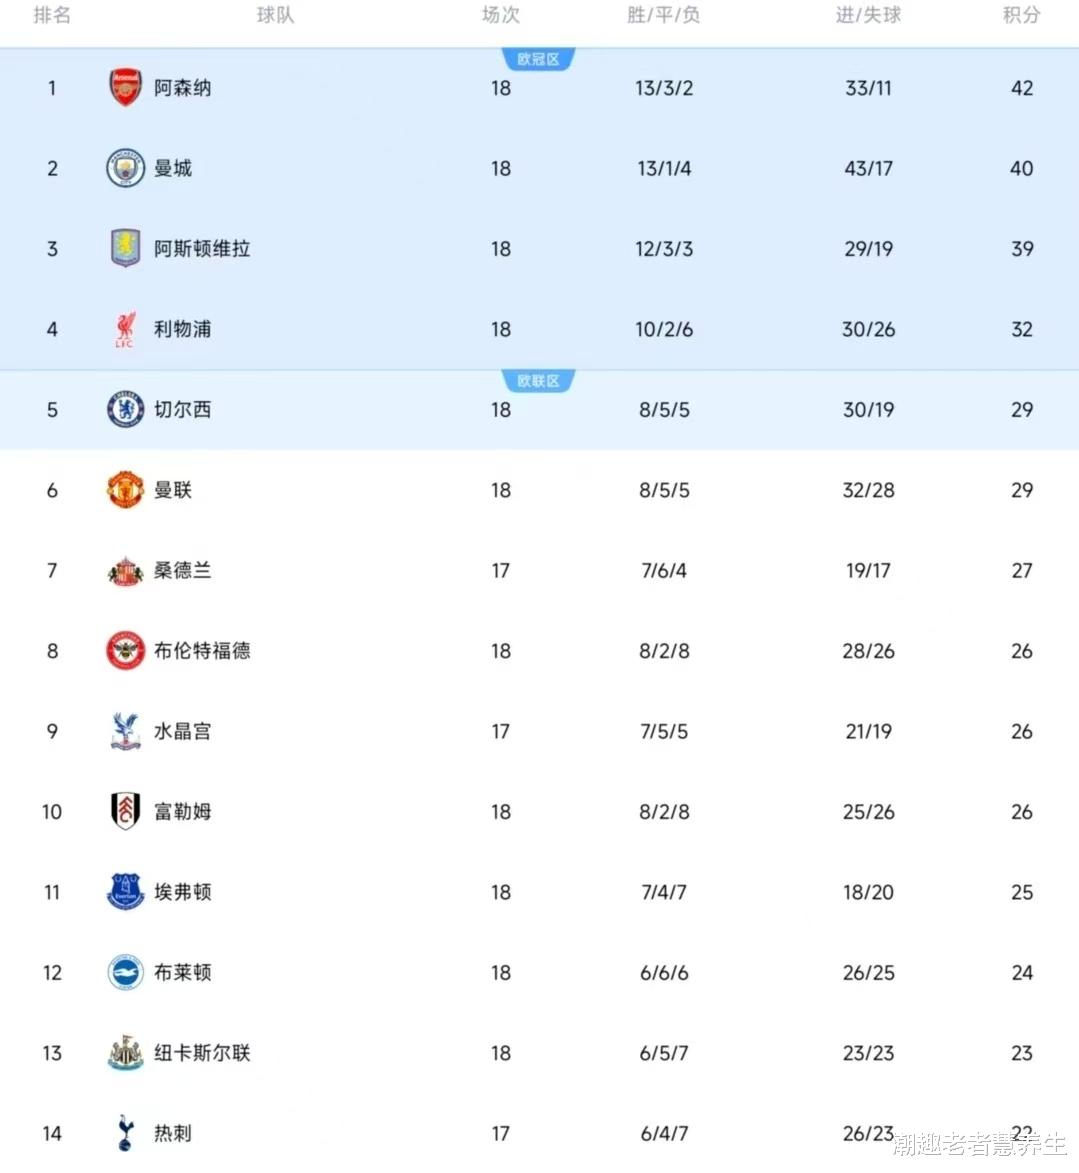Click the Brentford bee logo
Viewport: 1079px width, 1173px height.
pos(125,651)
